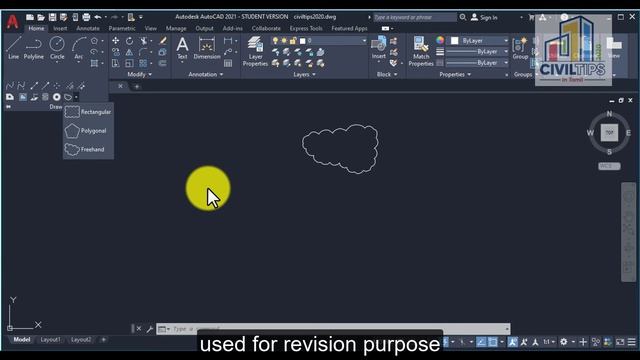
Task: Open the ByLayer linetype dropdown
Action: click(506, 63)
